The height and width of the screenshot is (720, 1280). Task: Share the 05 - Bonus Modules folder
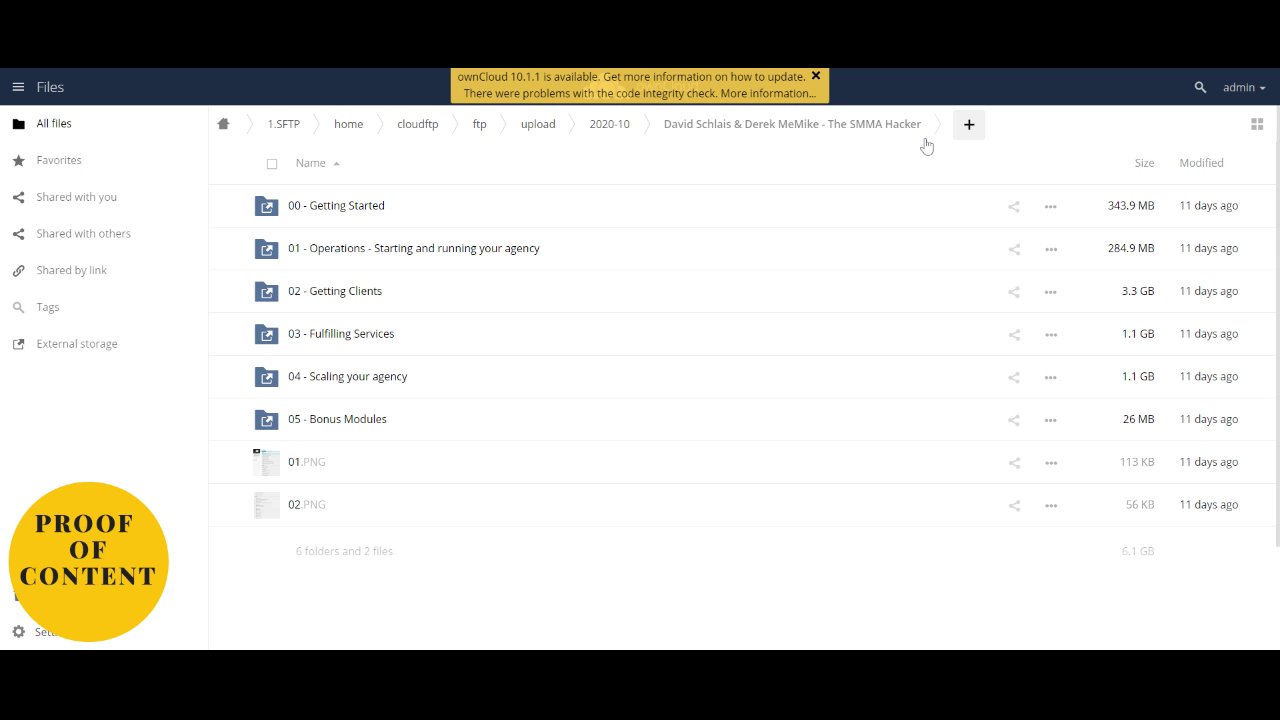(x=1014, y=420)
